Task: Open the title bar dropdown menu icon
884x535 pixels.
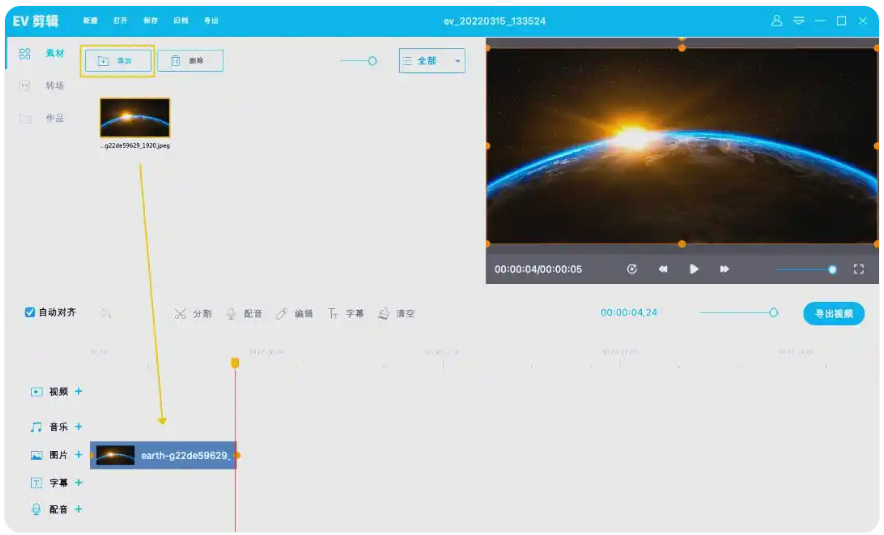Action: click(x=798, y=20)
